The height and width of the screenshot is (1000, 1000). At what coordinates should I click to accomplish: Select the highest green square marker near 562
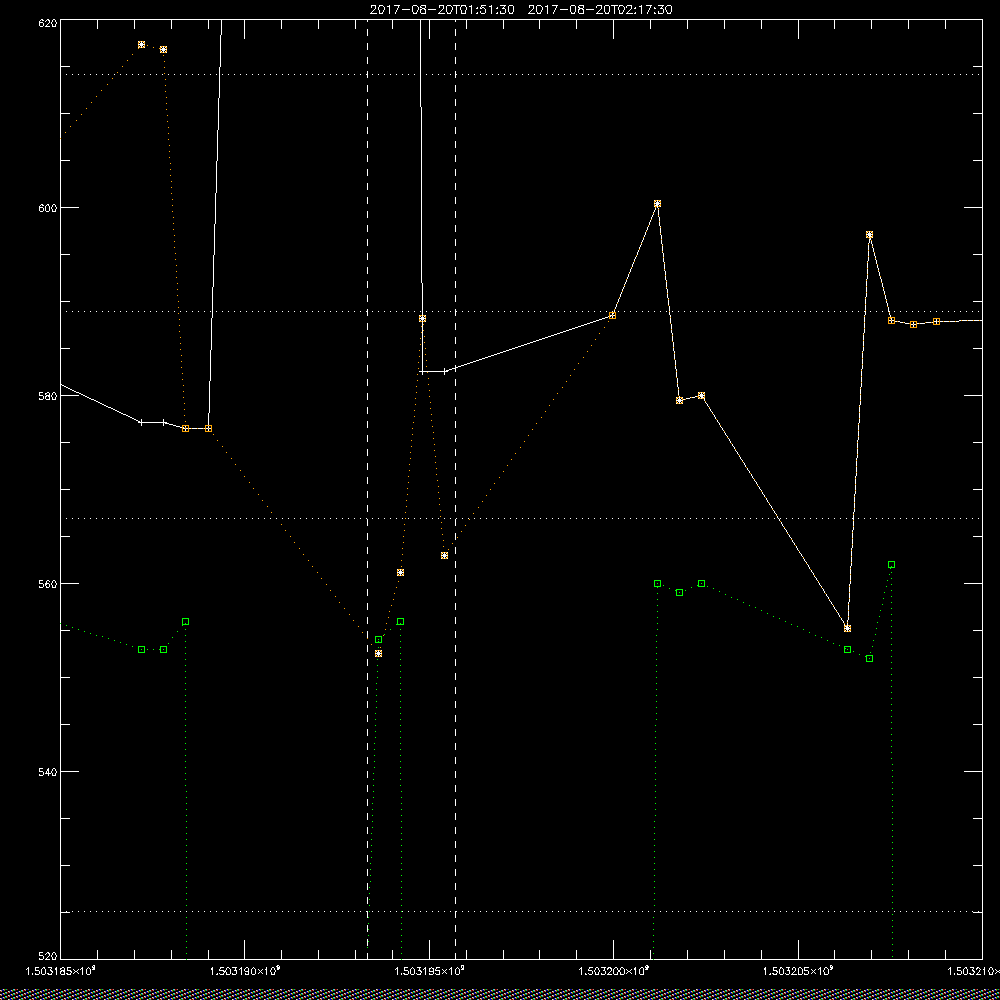point(891,564)
